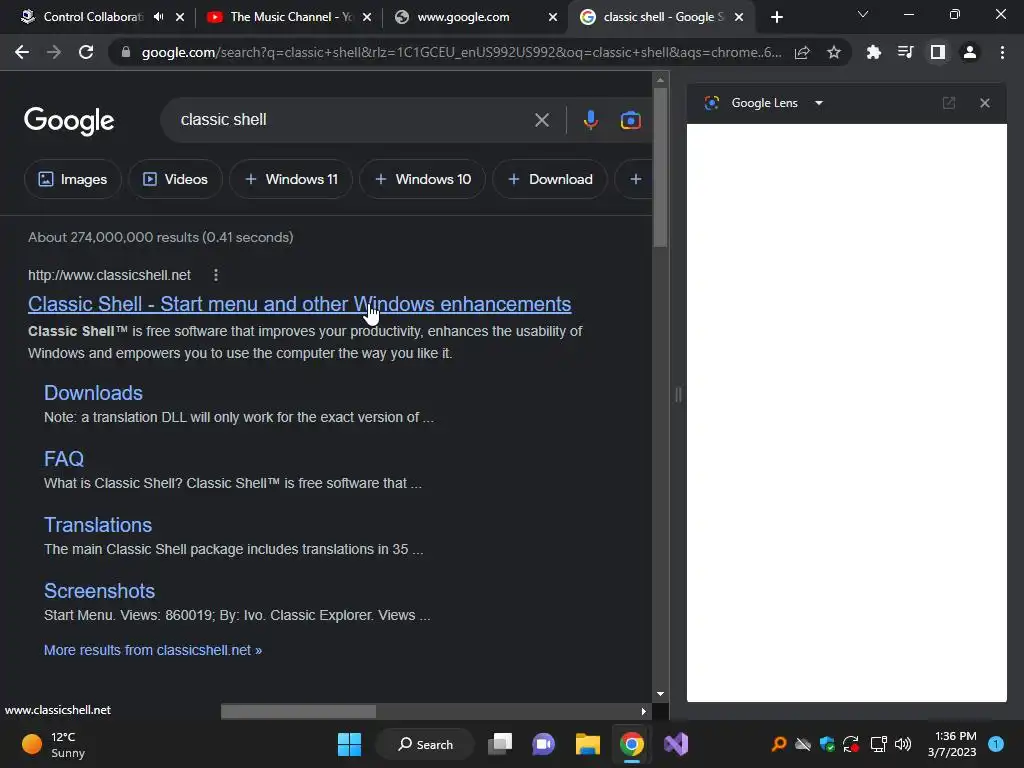The image size is (1024, 768).
Task: Click the horizontal scrollbar right arrow
Action: pos(643,711)
